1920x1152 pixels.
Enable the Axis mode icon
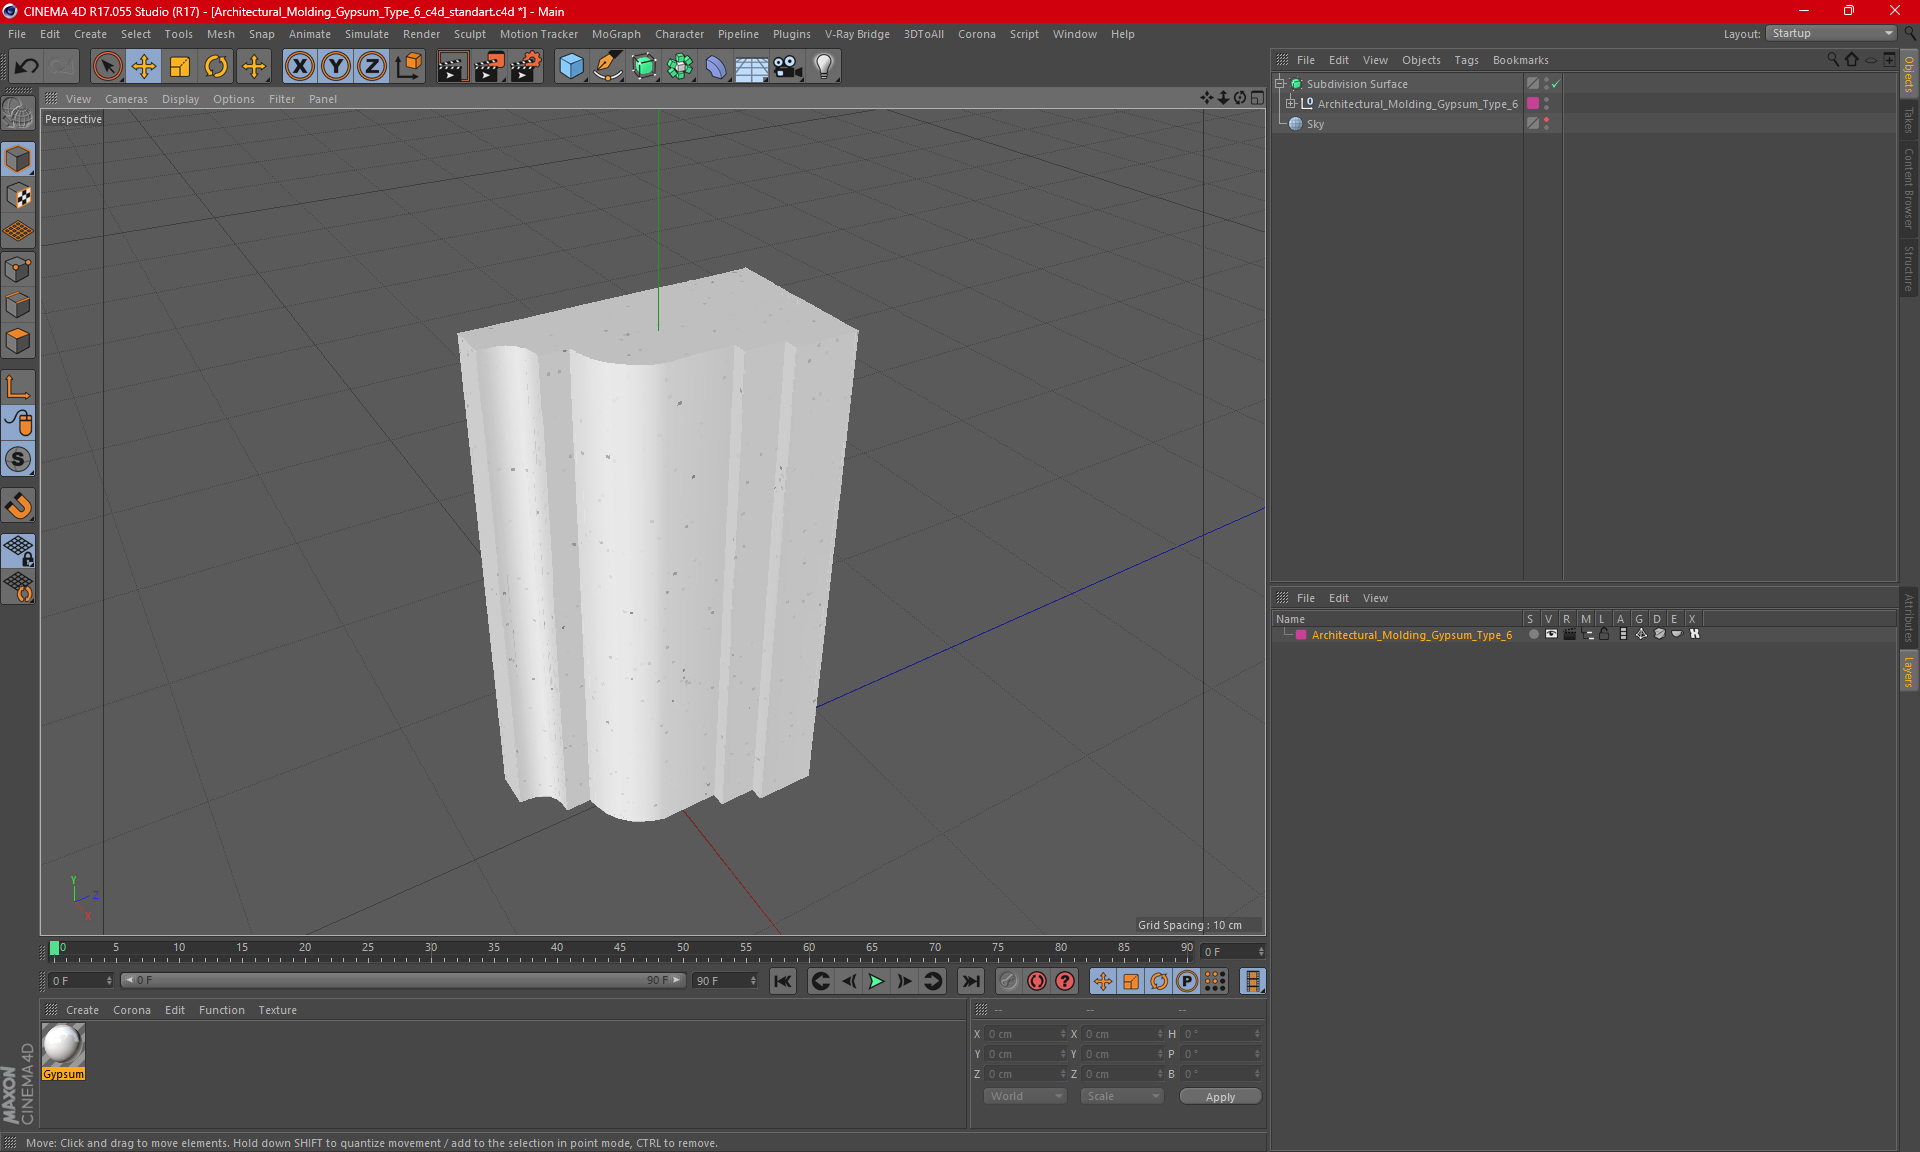tap(18, 387)
